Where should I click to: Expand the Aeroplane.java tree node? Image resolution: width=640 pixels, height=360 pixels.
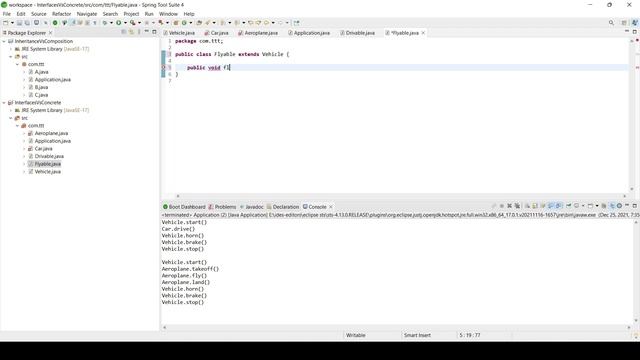pyautogui.click(x=24, y=133)
